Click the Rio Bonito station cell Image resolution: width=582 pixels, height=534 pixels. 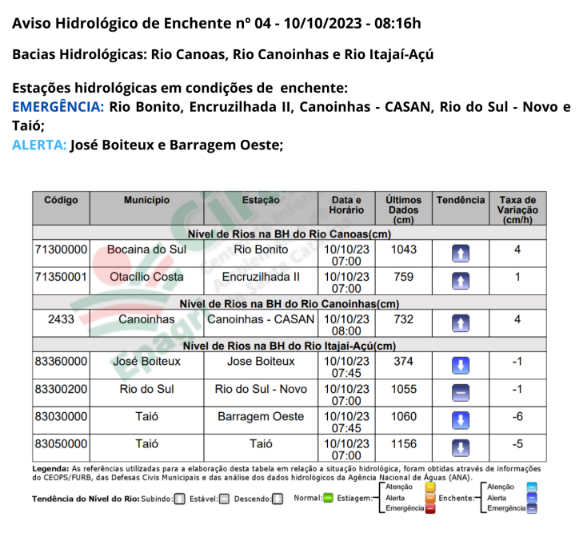261,254
